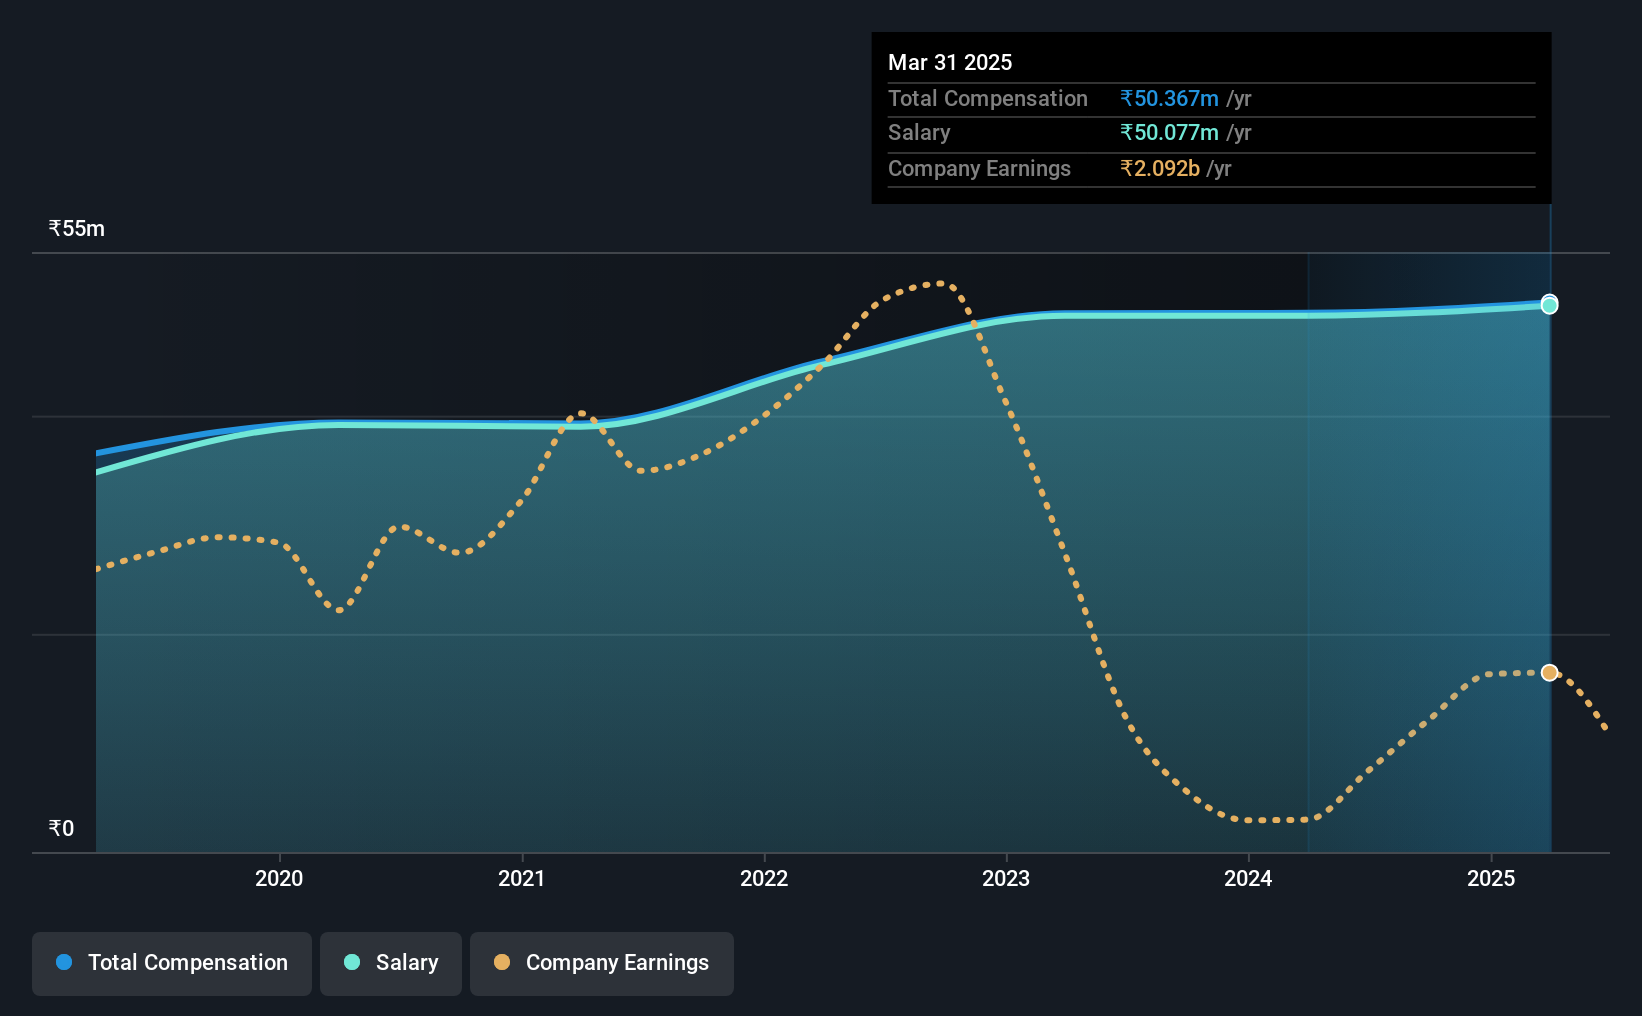The height and width of the screenshot is (1016, 1642).
Task: Click the Company Earnings tooltip row label
Action: pos(979,168)
